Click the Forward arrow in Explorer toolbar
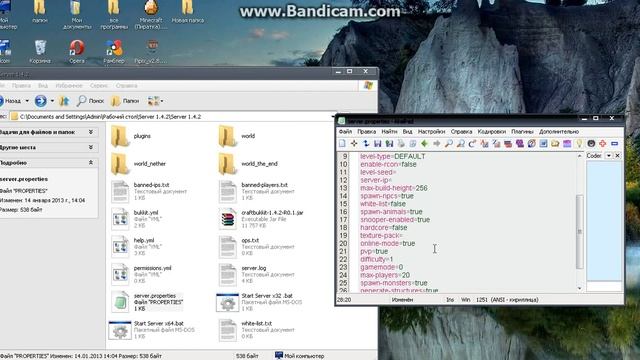 40,101
